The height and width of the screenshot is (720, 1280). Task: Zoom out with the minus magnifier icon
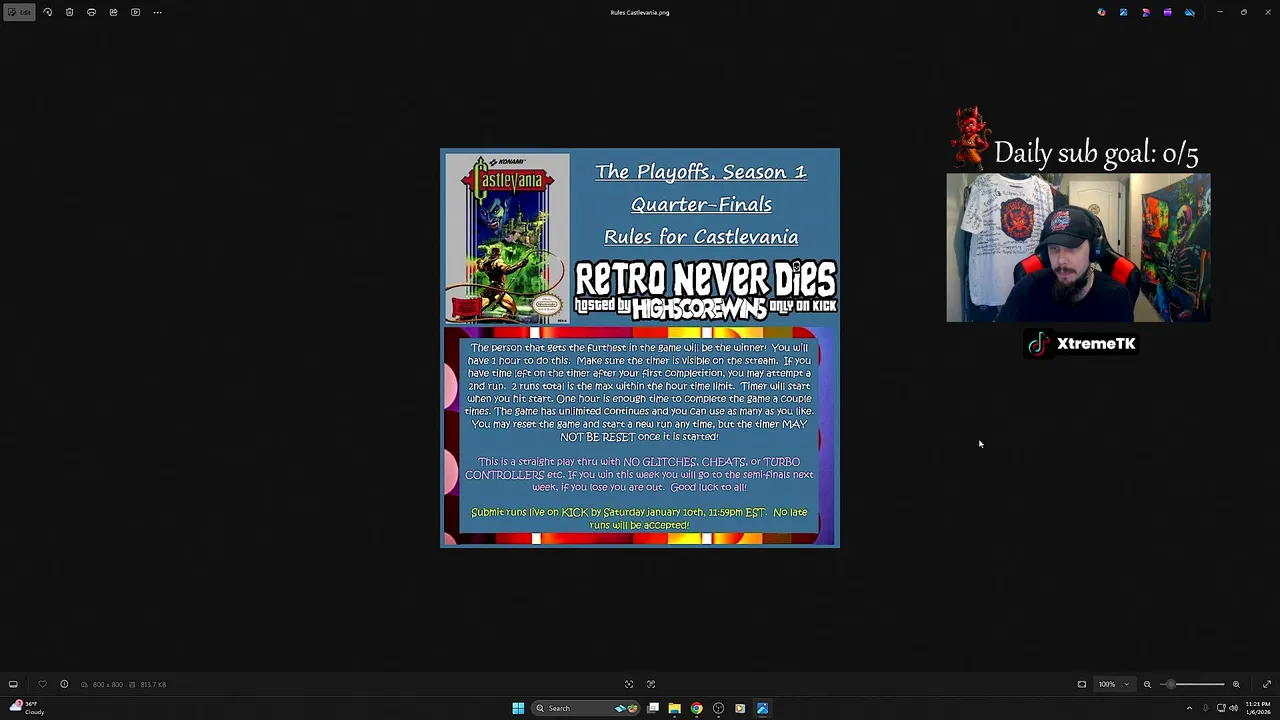1147,684
